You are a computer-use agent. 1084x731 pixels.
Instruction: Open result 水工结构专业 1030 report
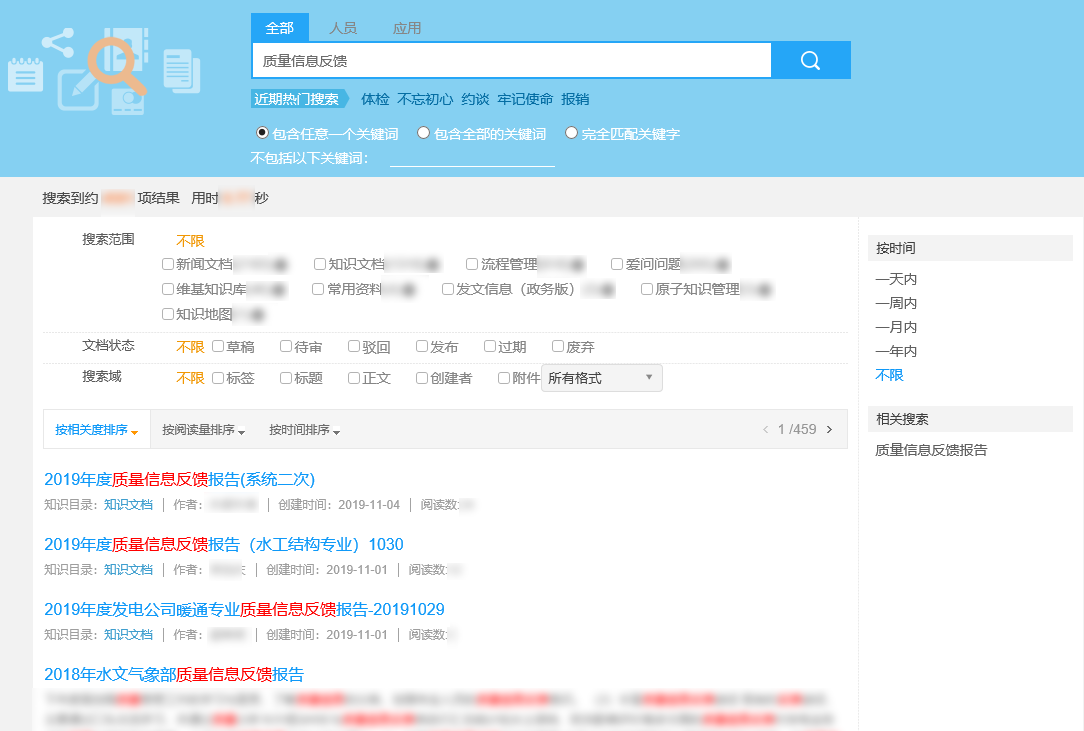tap(223, 544)
